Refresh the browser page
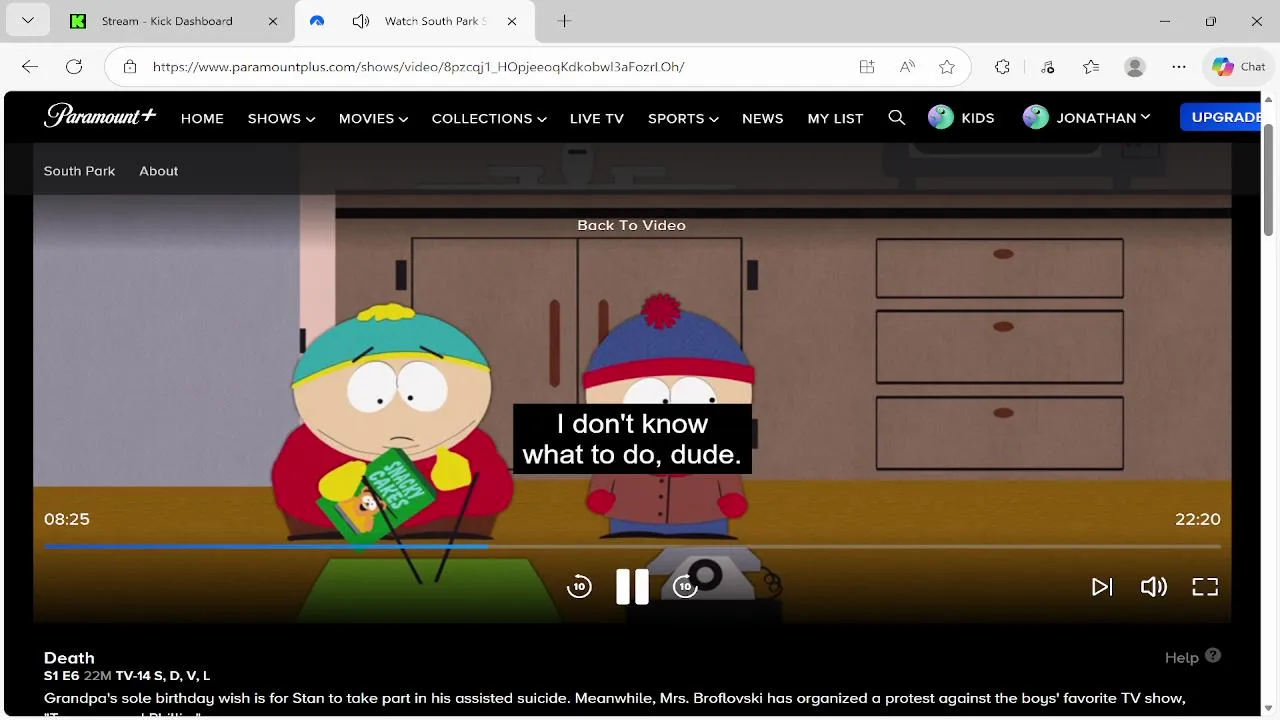The image size is (1280, 720). pyautogui.click(x=74, y=67)
